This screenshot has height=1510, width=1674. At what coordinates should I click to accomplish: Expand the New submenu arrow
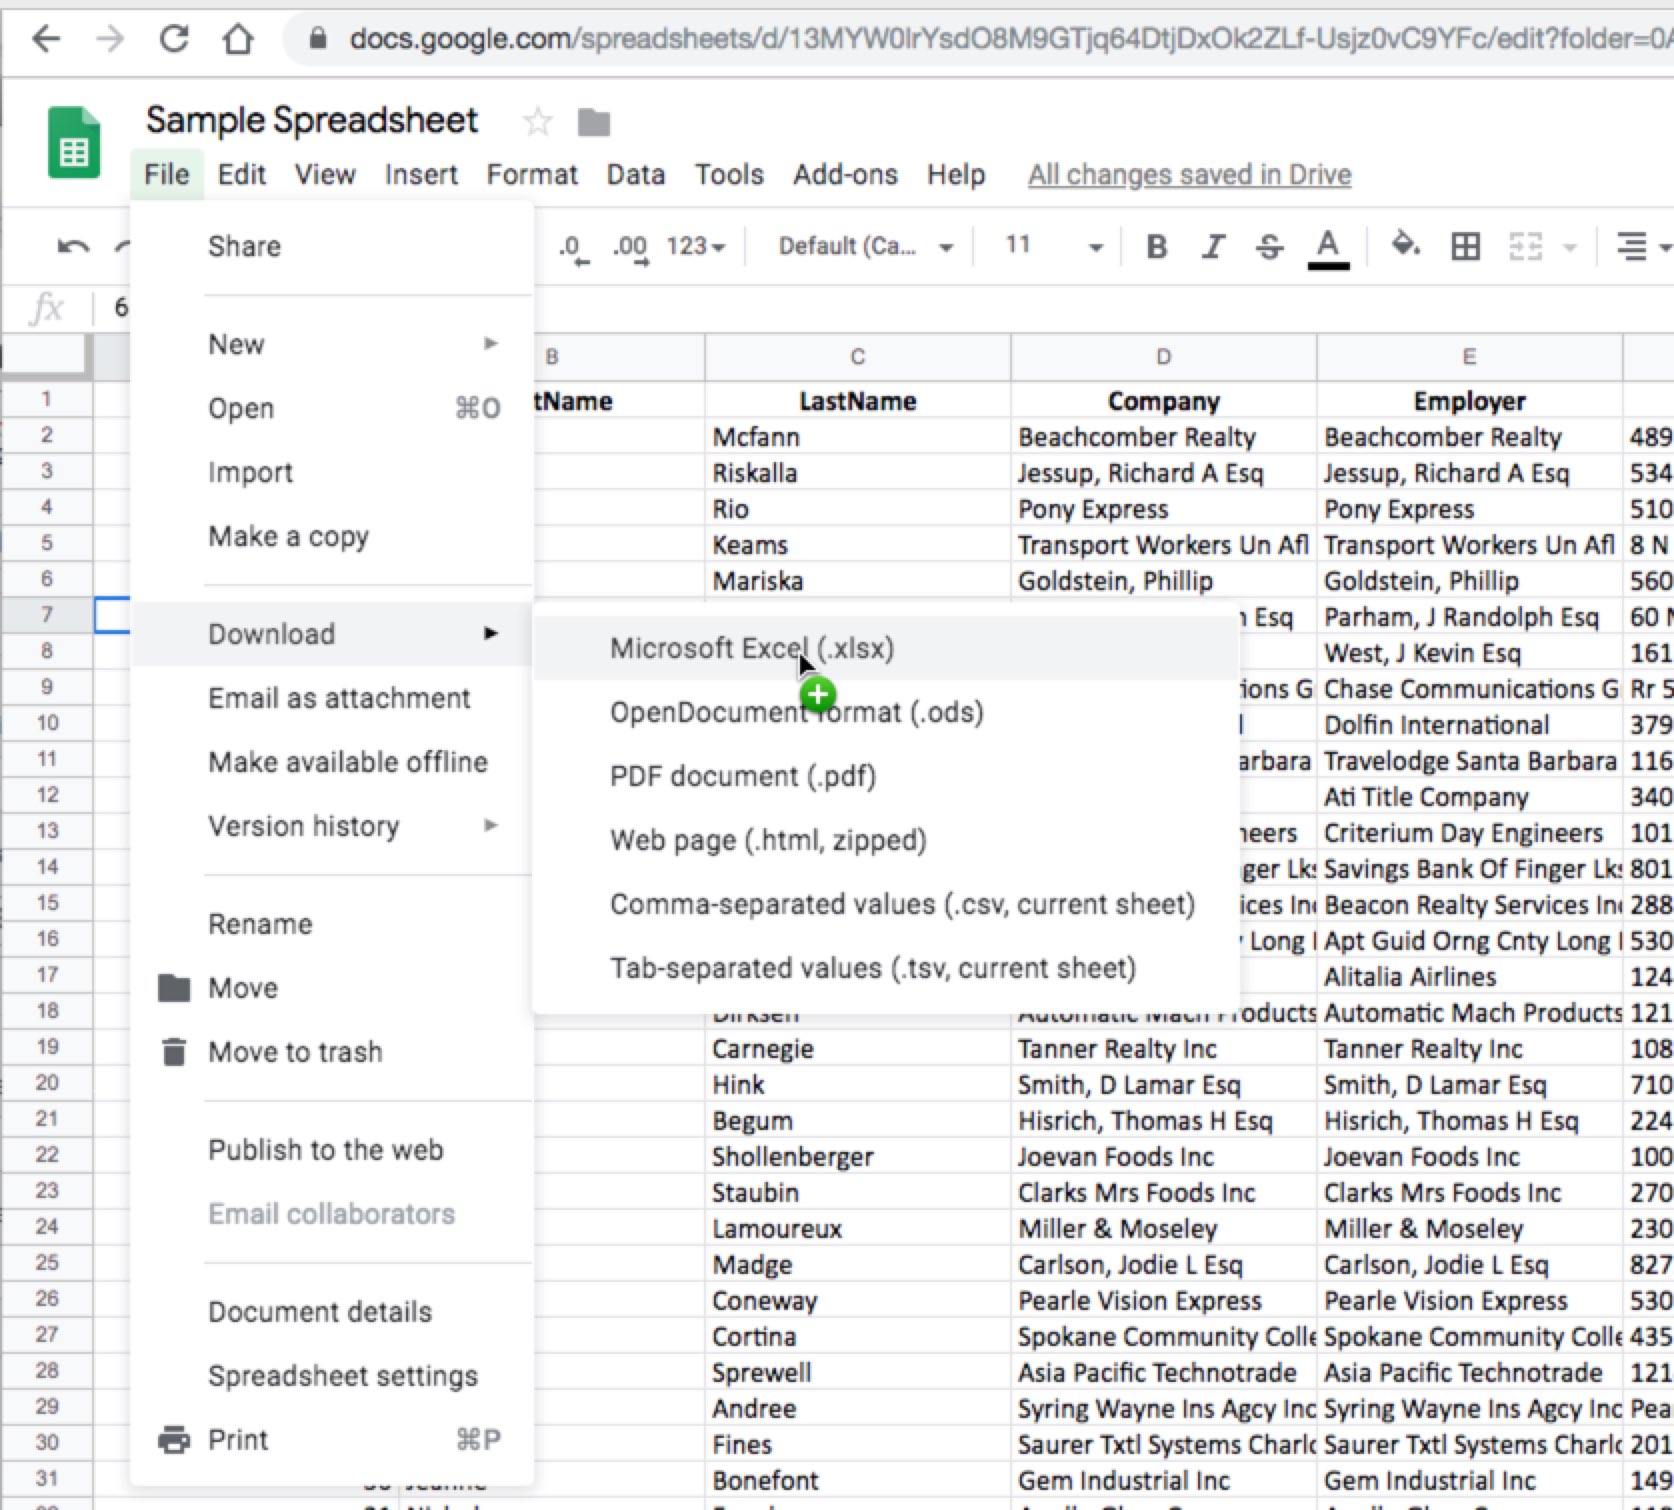point(491,344)
